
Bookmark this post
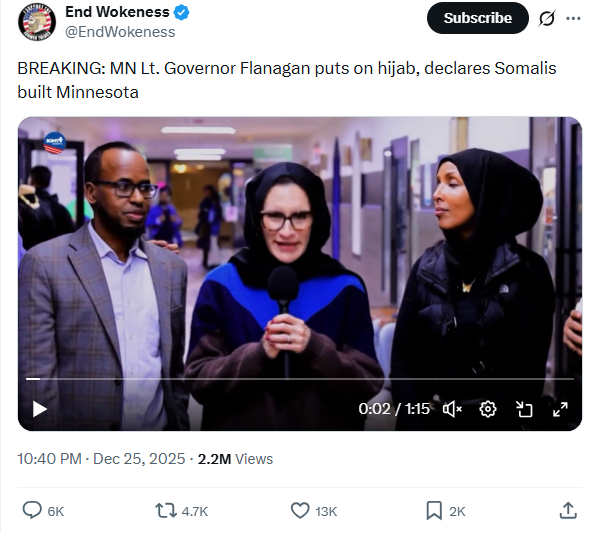[434, 511]
